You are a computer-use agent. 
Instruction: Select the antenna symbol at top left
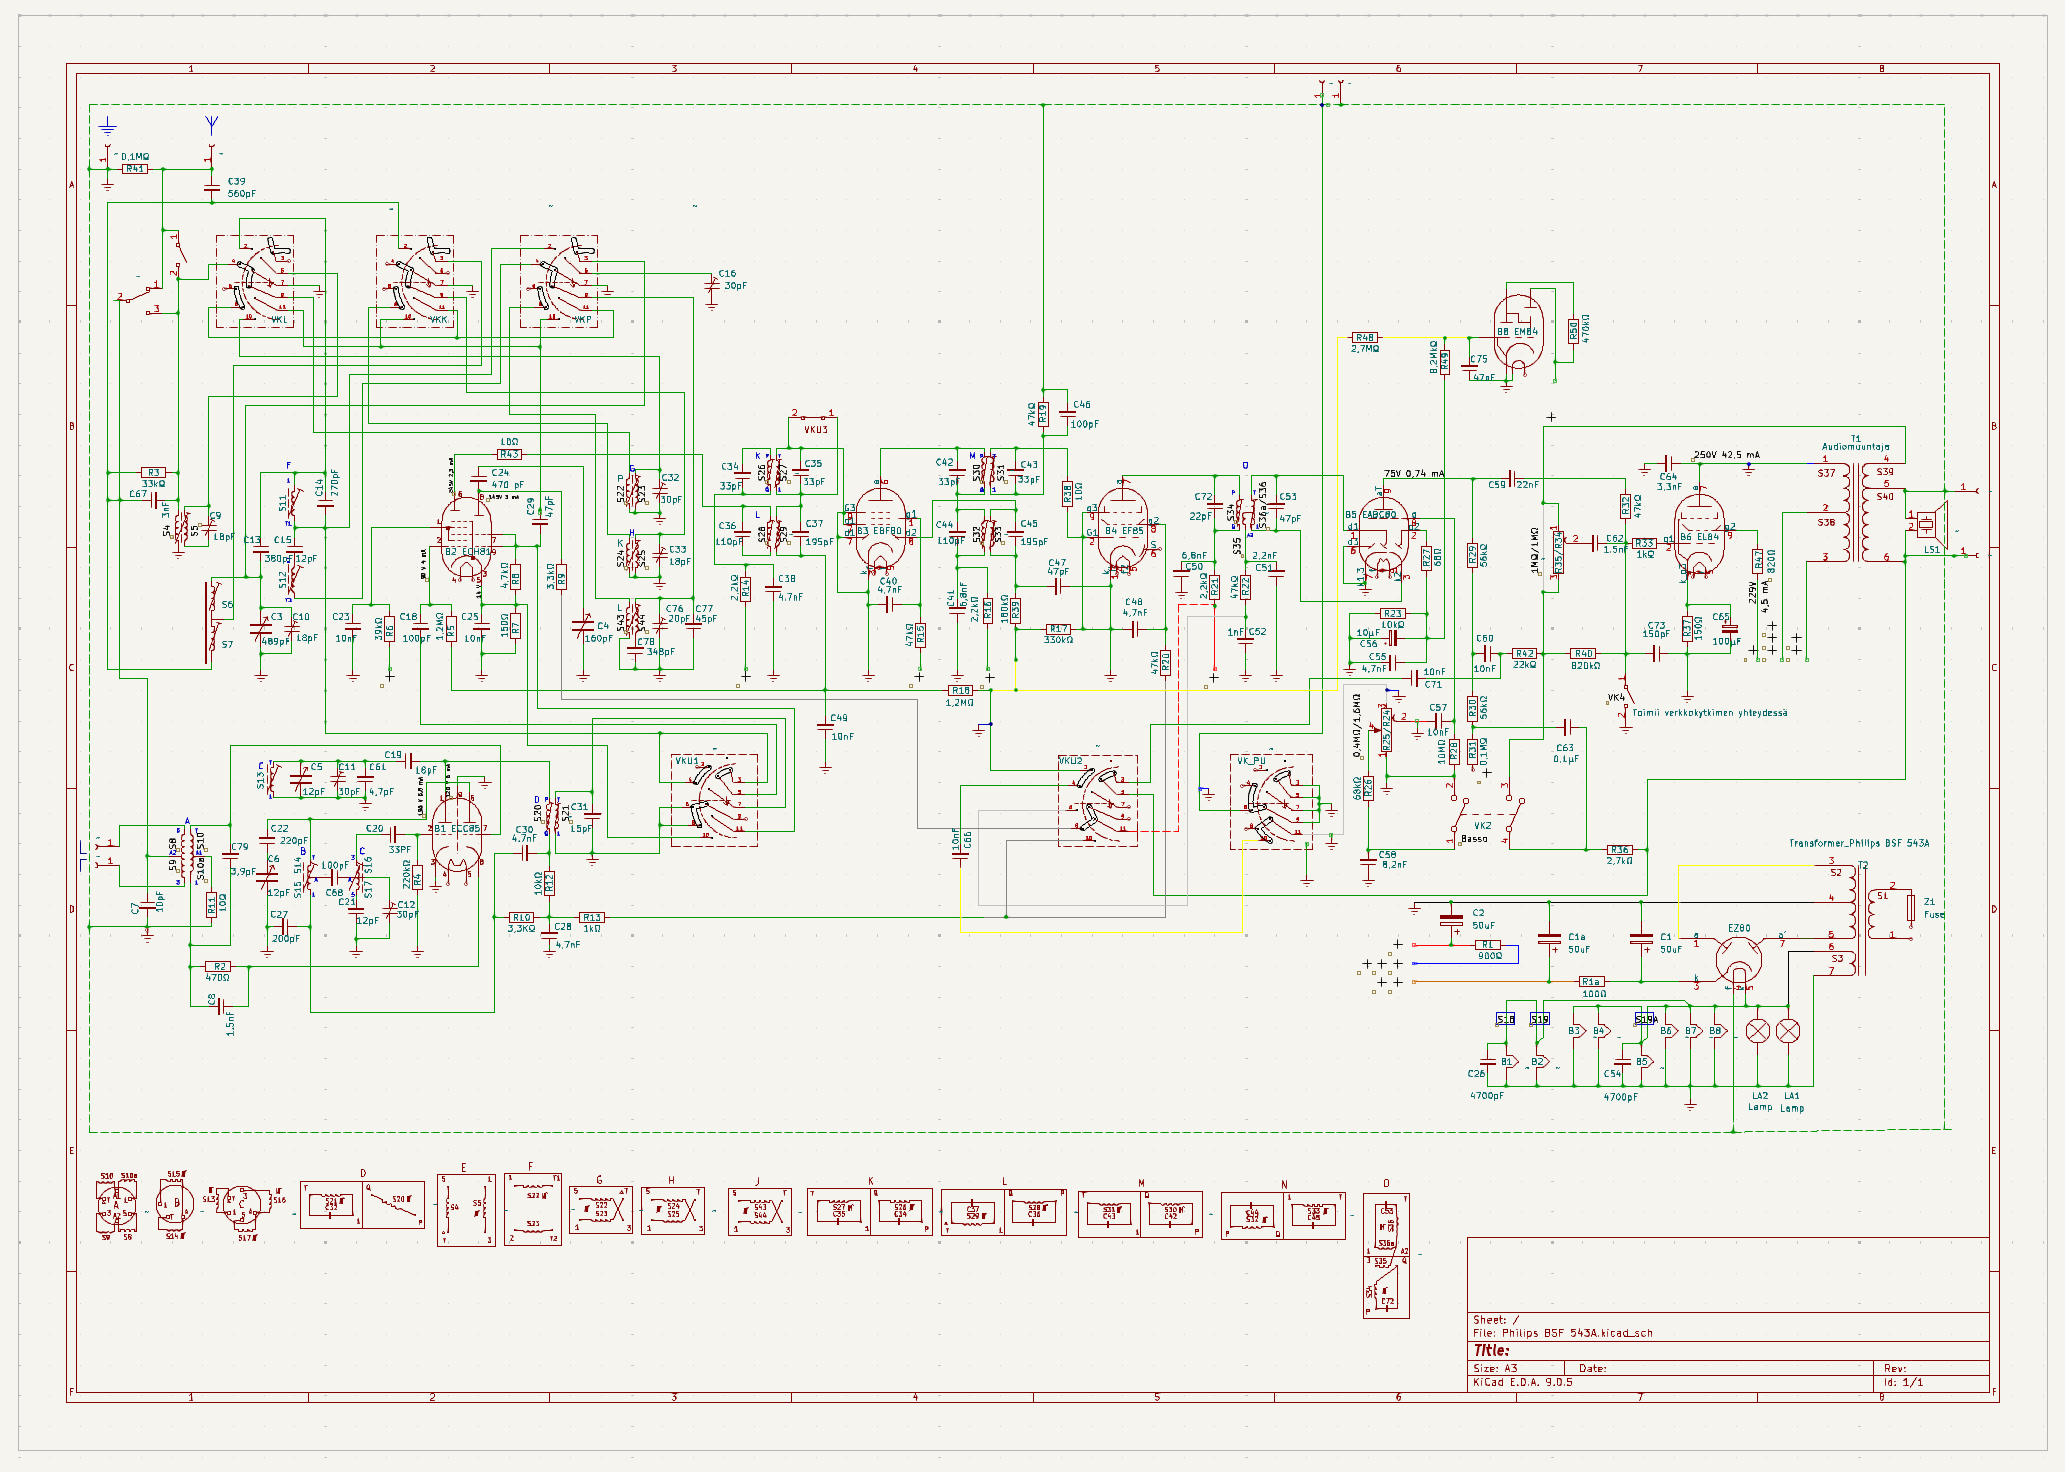211,125
